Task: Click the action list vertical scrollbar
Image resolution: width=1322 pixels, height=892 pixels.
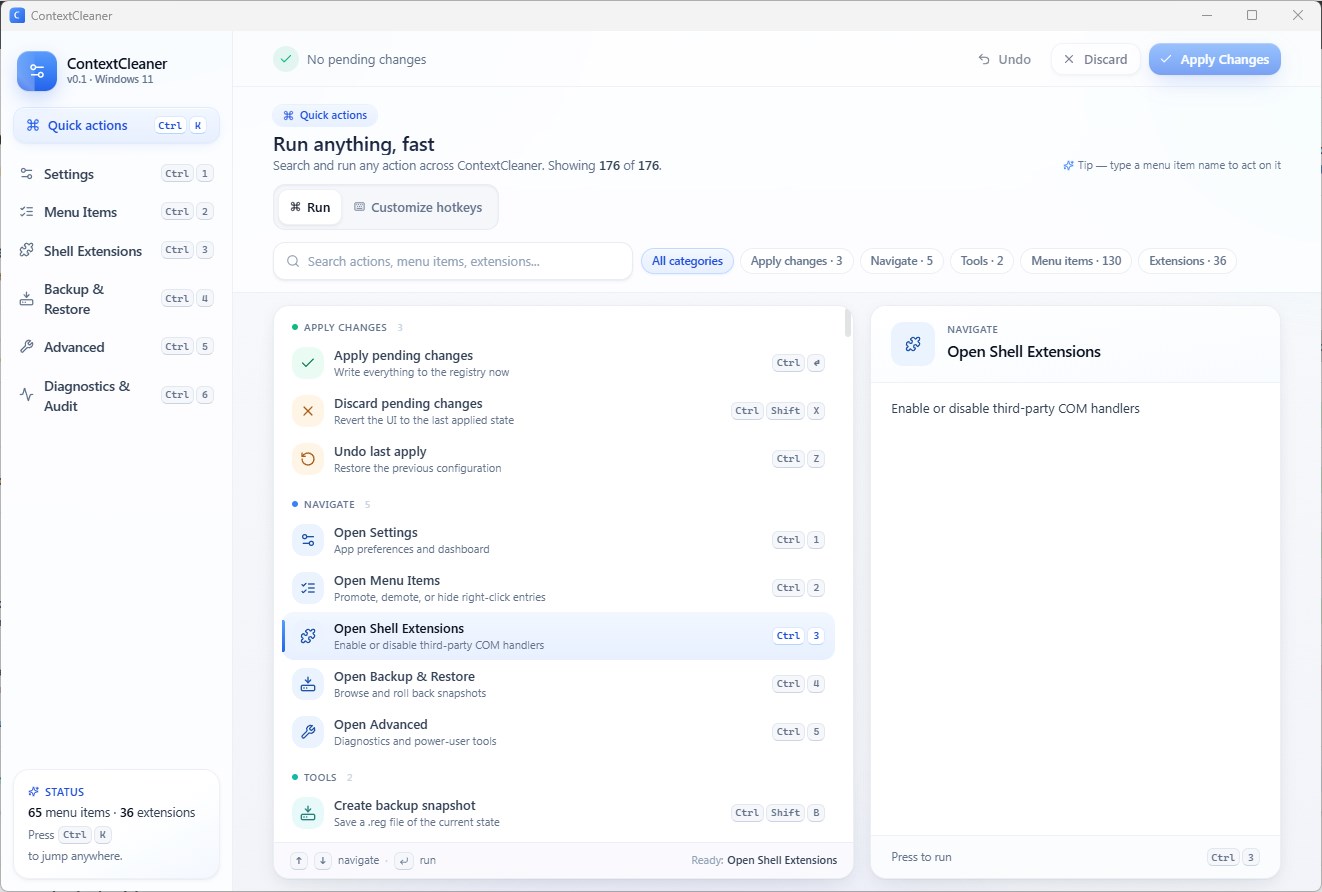Action: (849, 323)
